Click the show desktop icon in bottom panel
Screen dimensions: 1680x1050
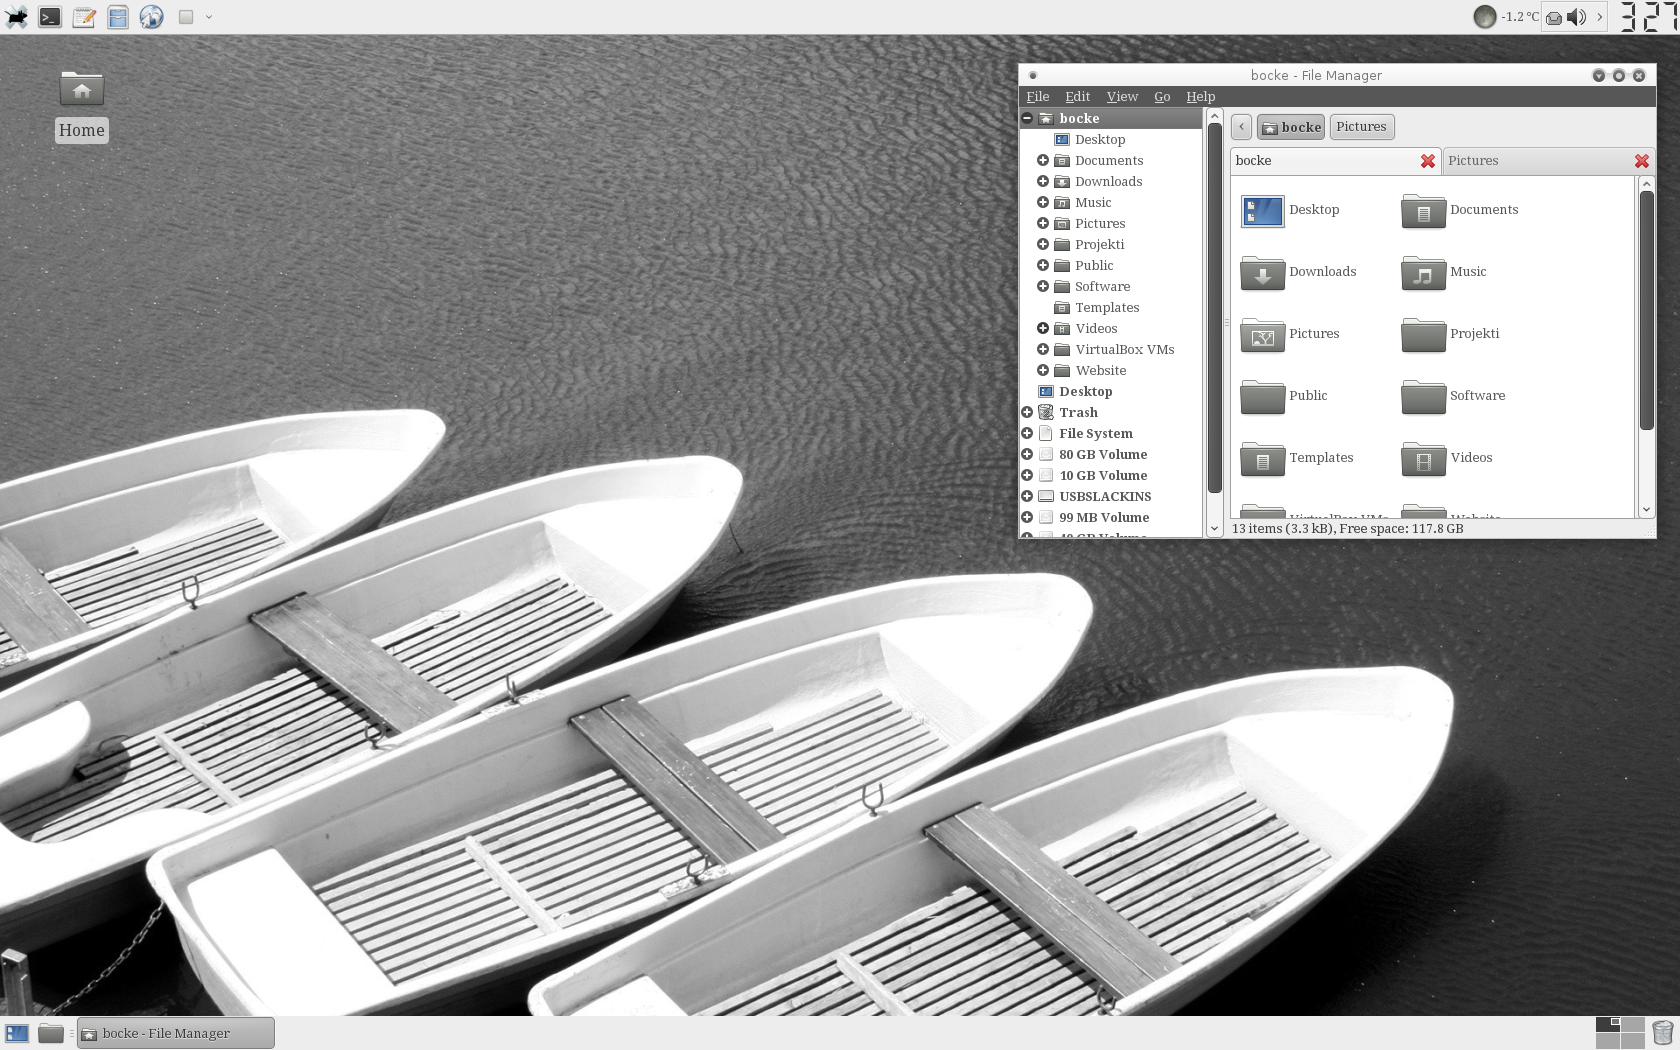point(17,1033)
